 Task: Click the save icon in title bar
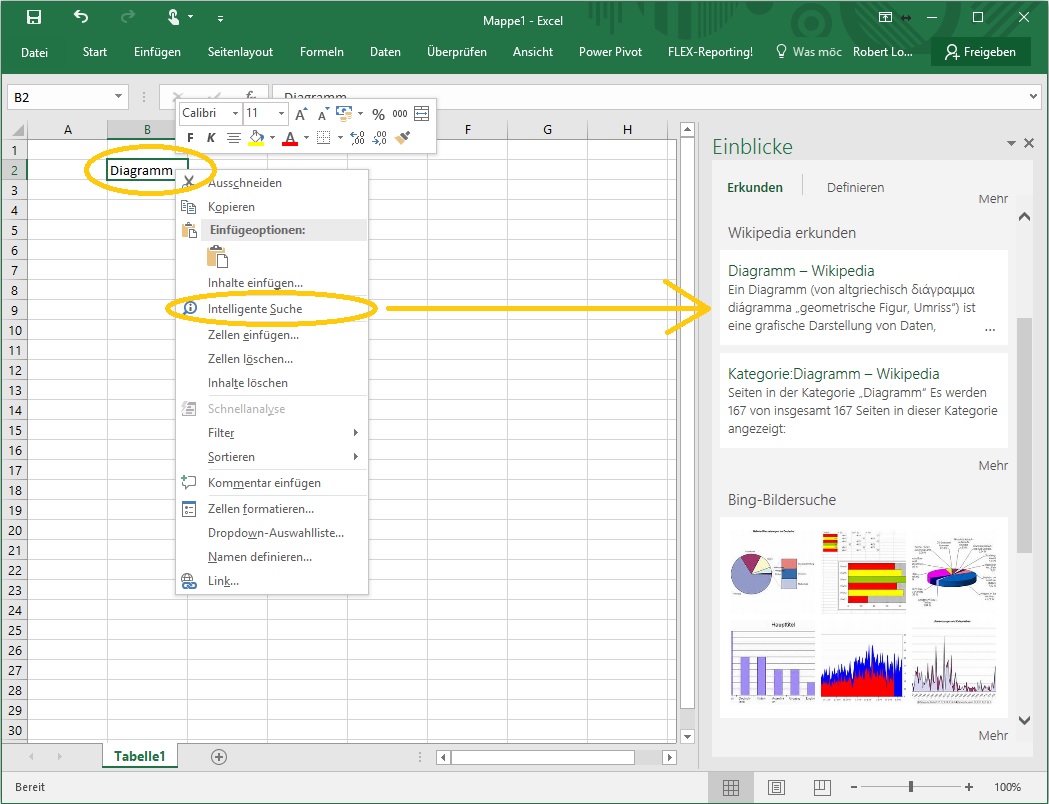coord(34,17)
